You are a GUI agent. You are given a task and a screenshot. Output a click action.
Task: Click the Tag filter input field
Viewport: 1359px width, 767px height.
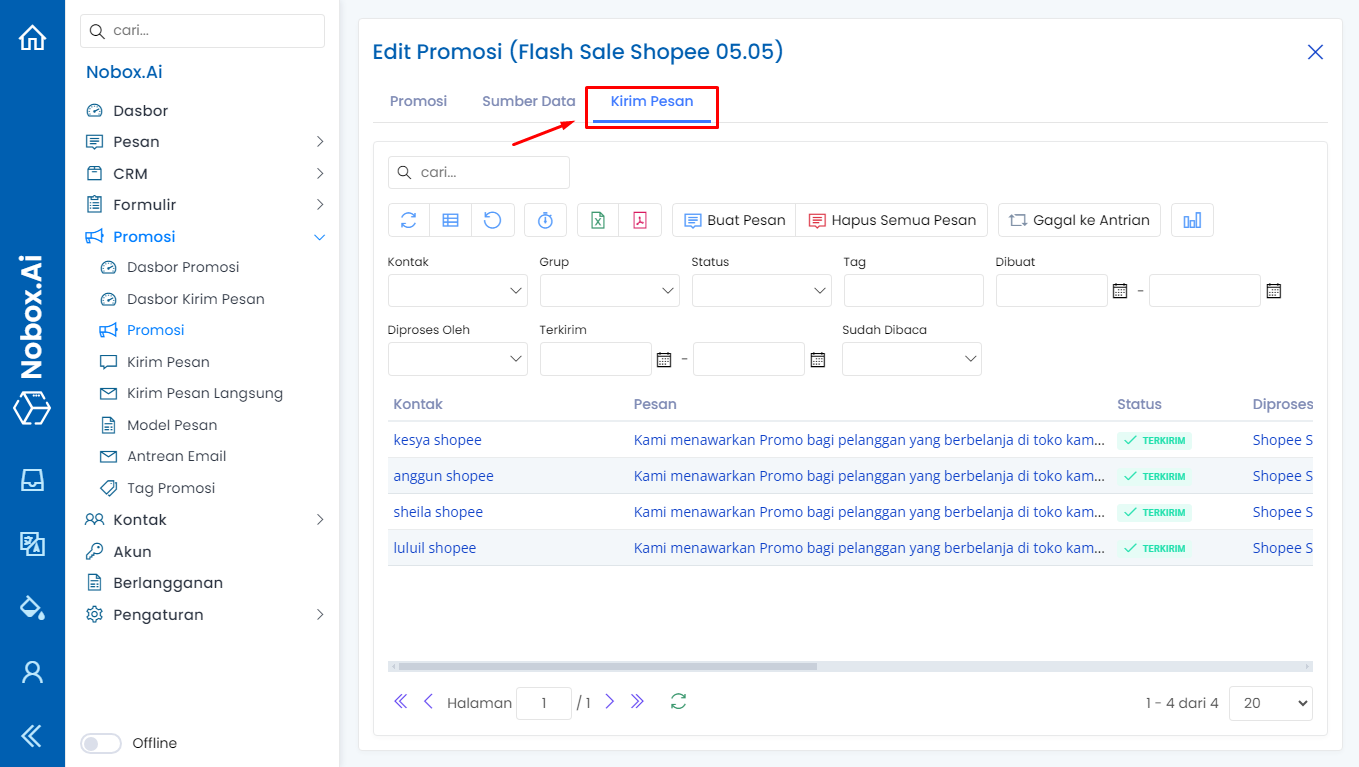913,291
